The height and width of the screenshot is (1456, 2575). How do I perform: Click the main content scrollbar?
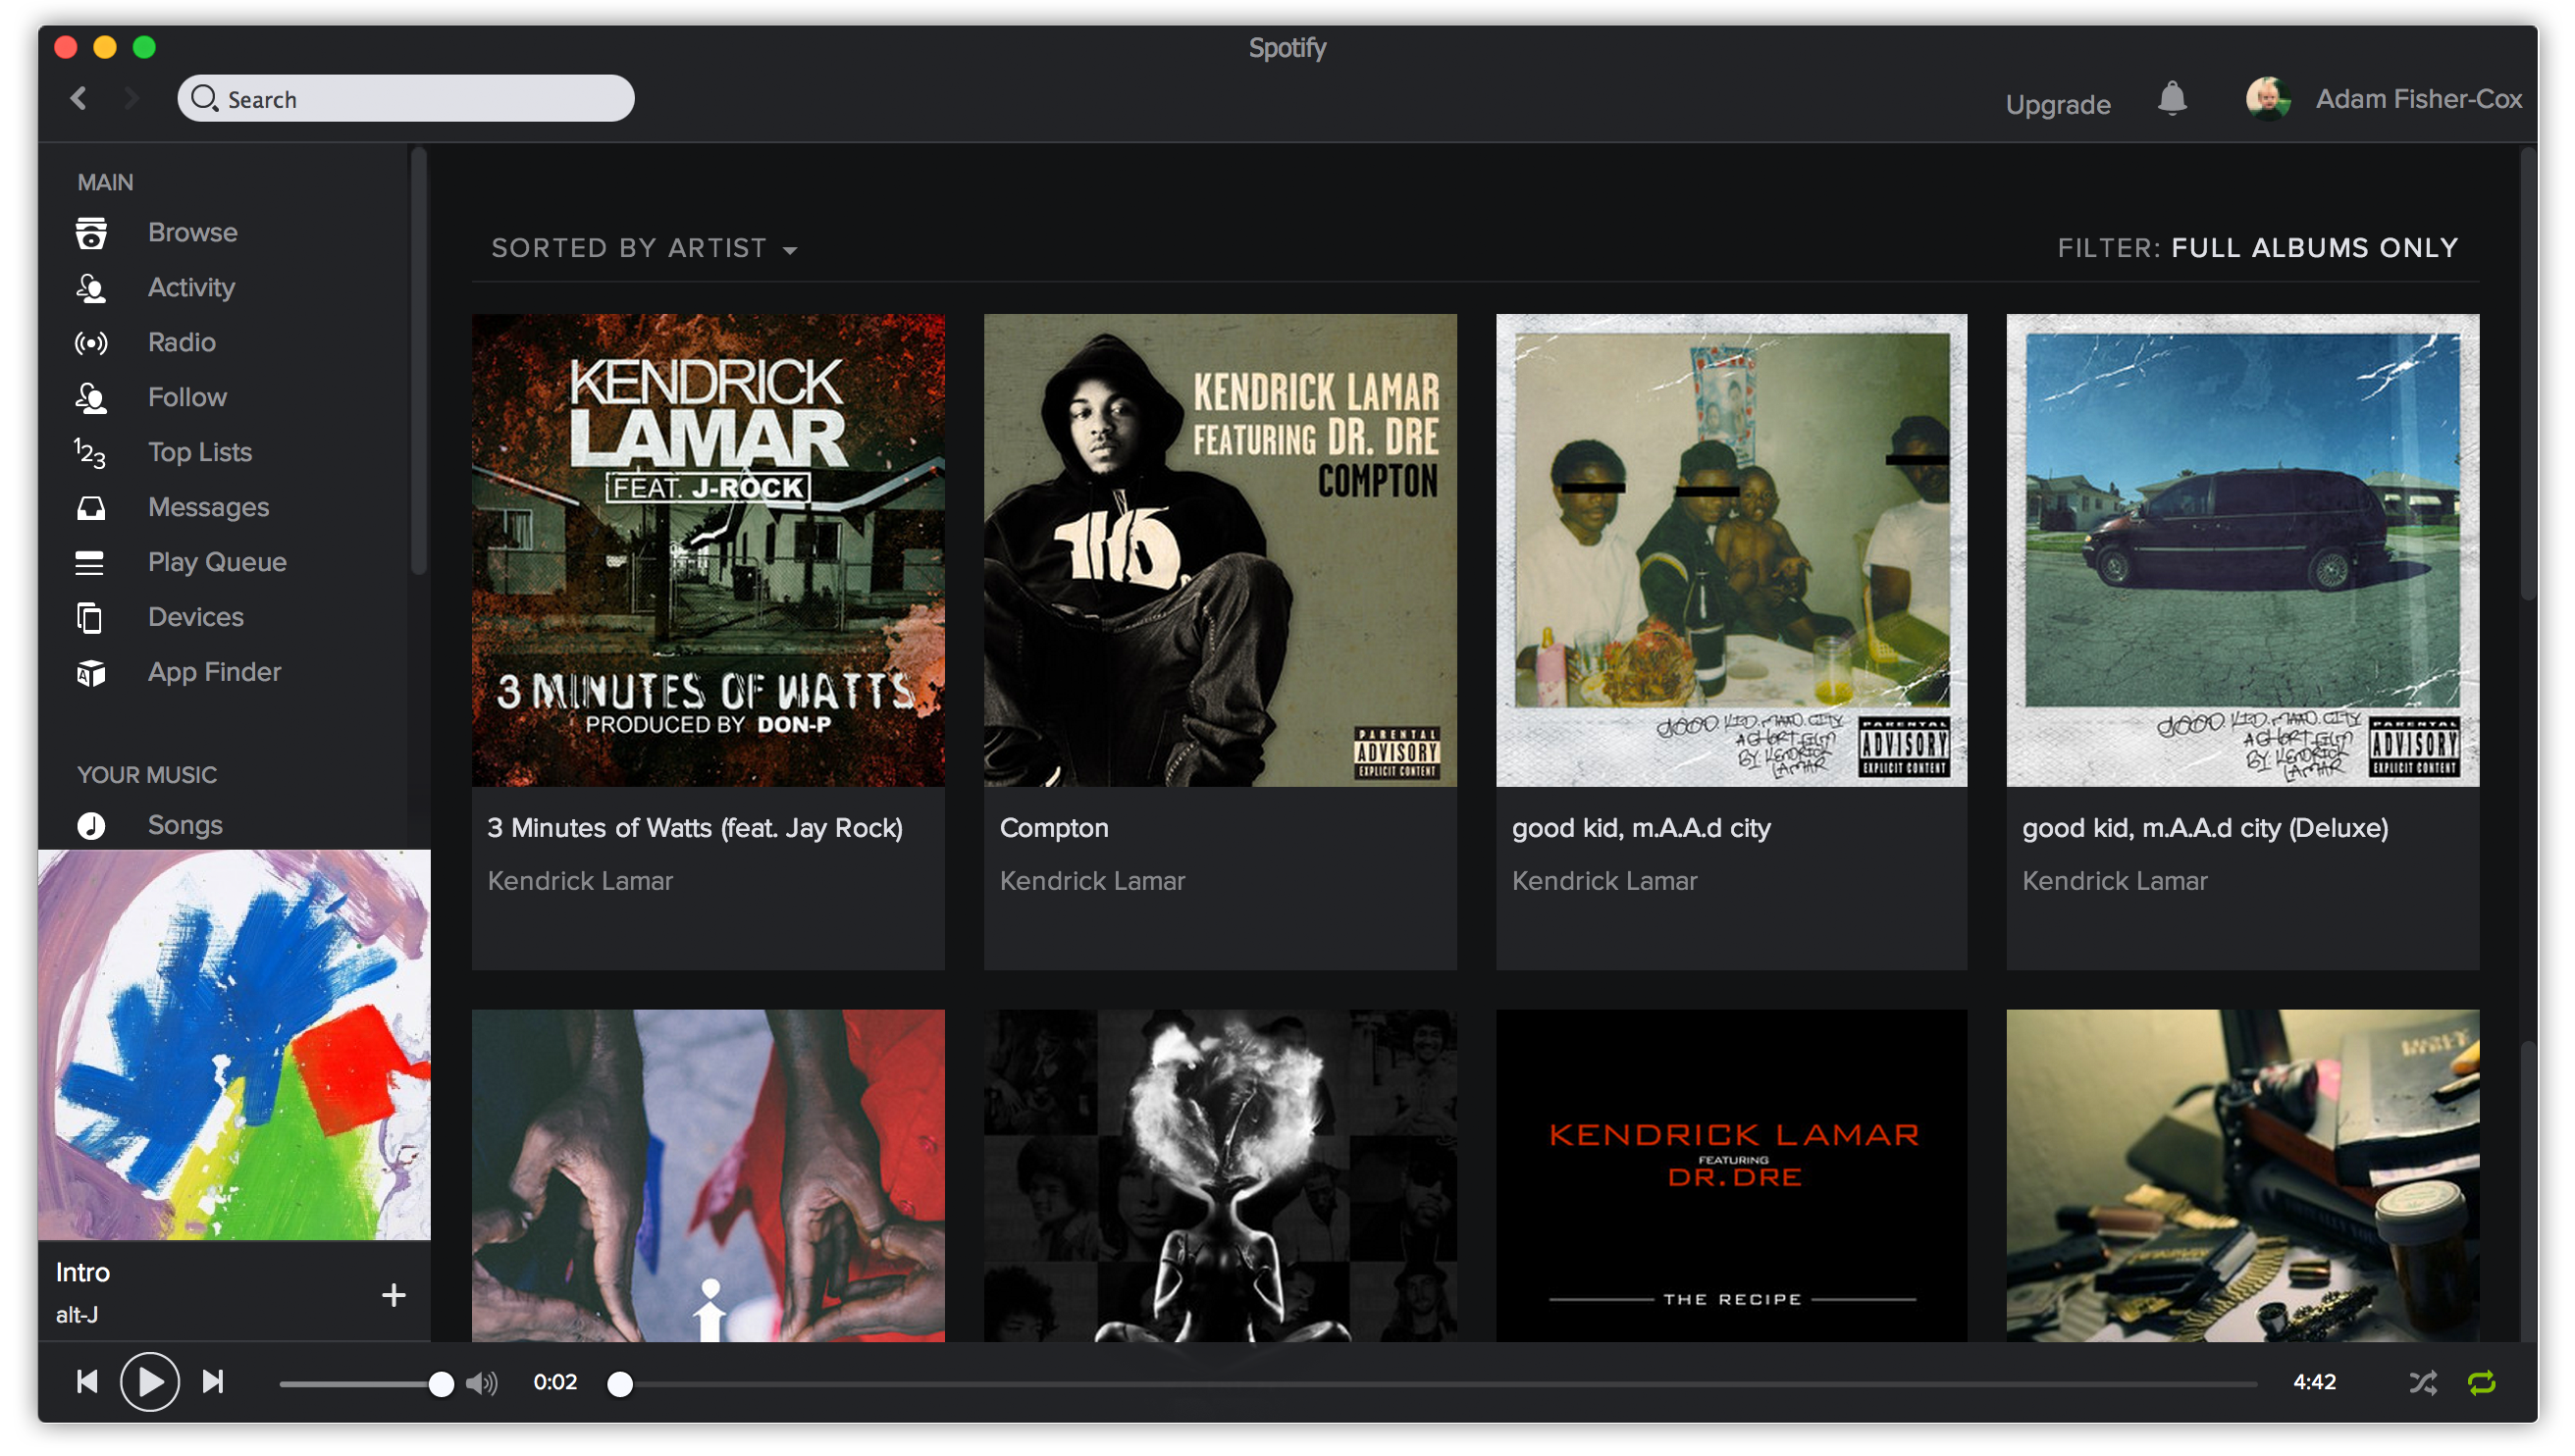[2527, 375]
